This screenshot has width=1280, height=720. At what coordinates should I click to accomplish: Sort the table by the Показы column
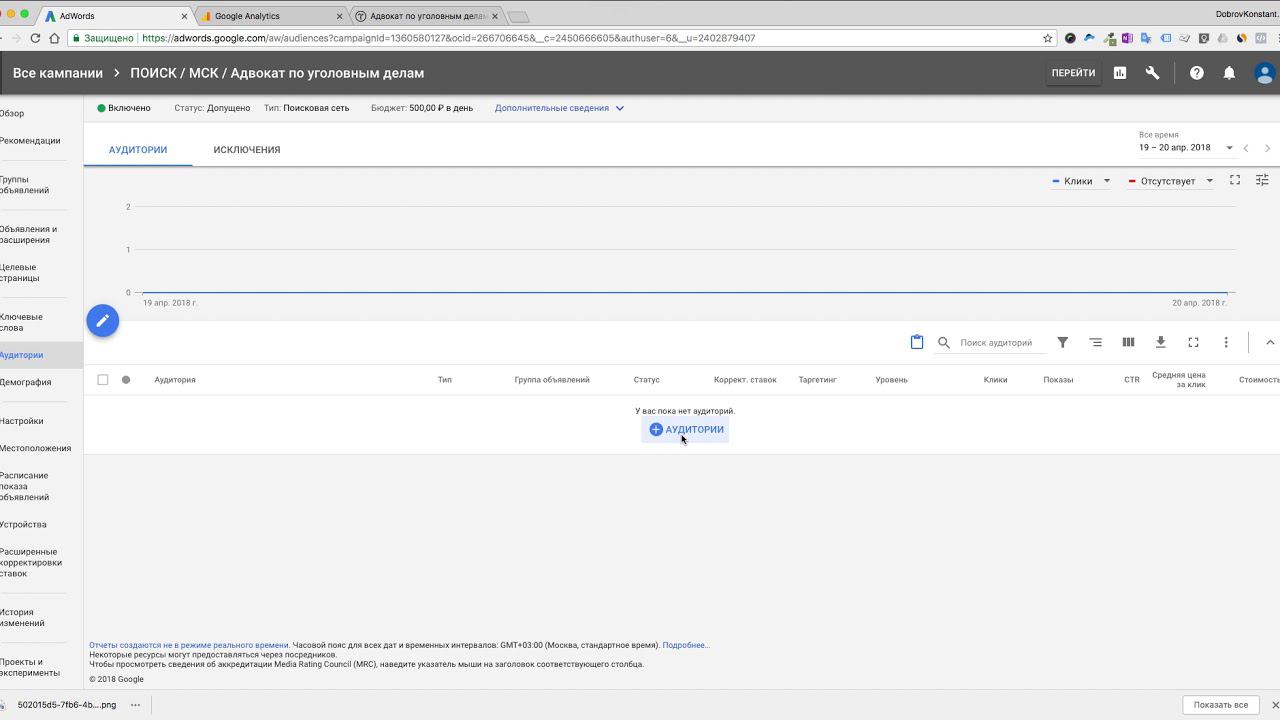pos(1058,380)
